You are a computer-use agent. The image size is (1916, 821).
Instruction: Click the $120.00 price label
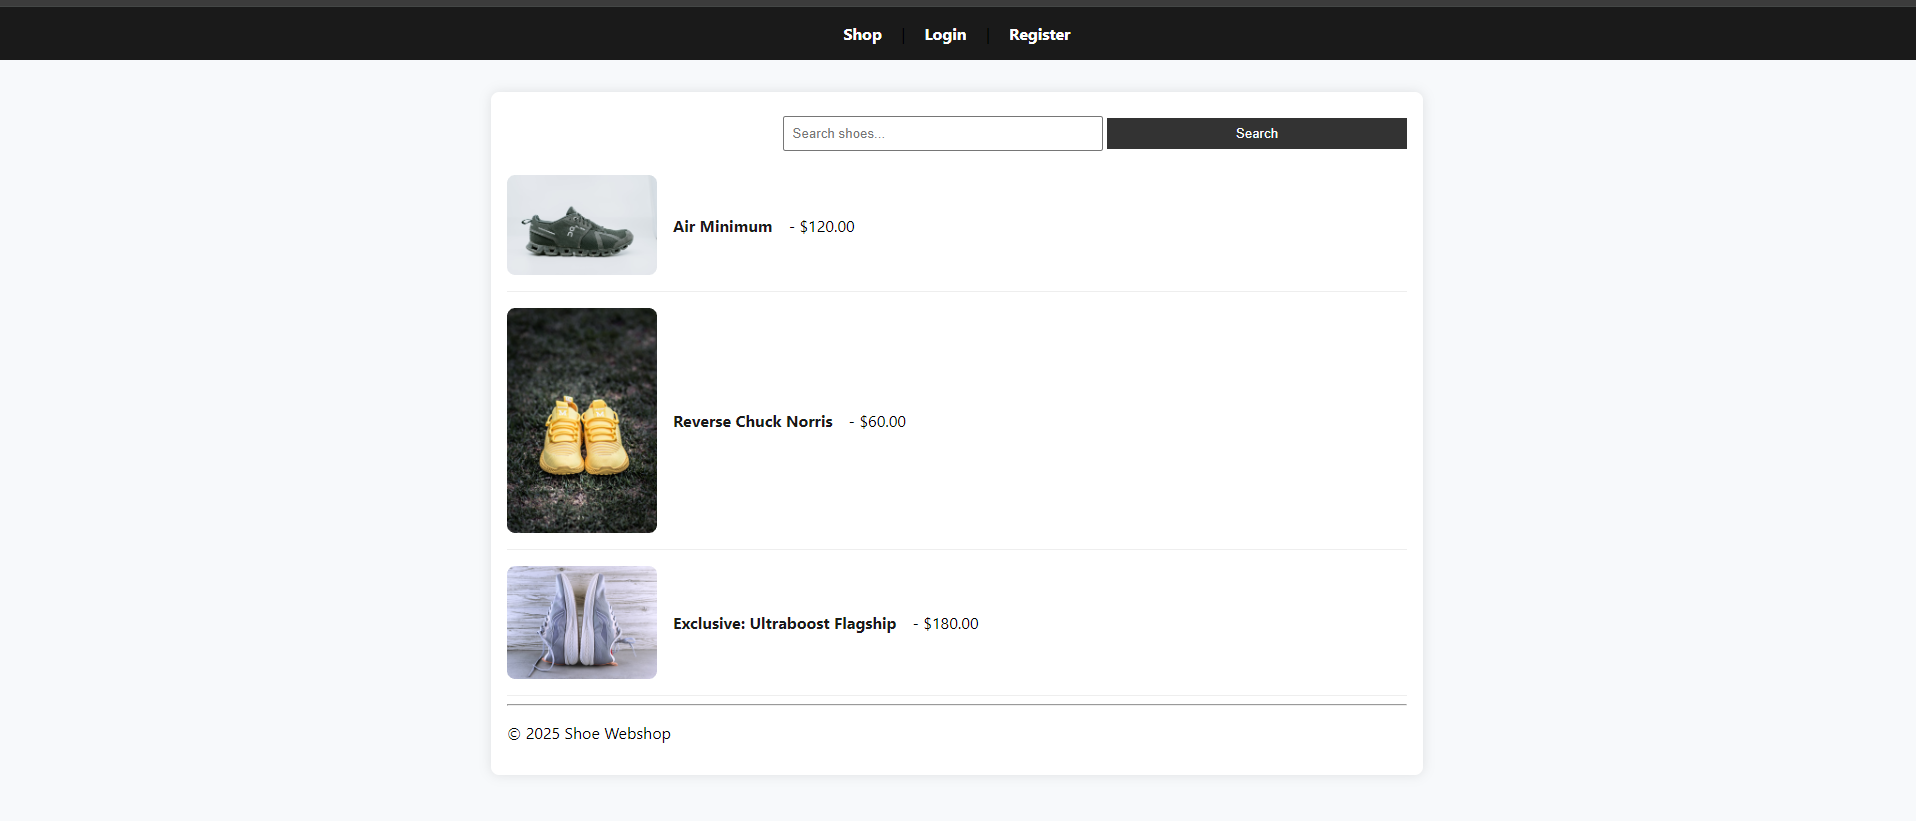point(826,227)
